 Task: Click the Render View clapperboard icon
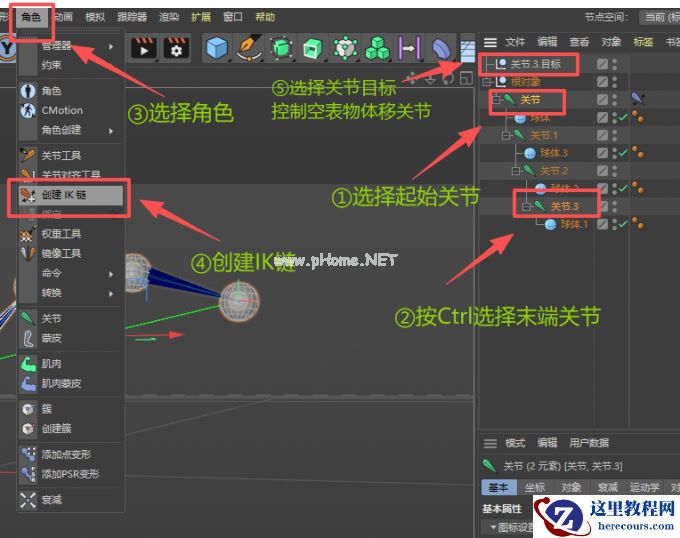[x=144, y=48]
